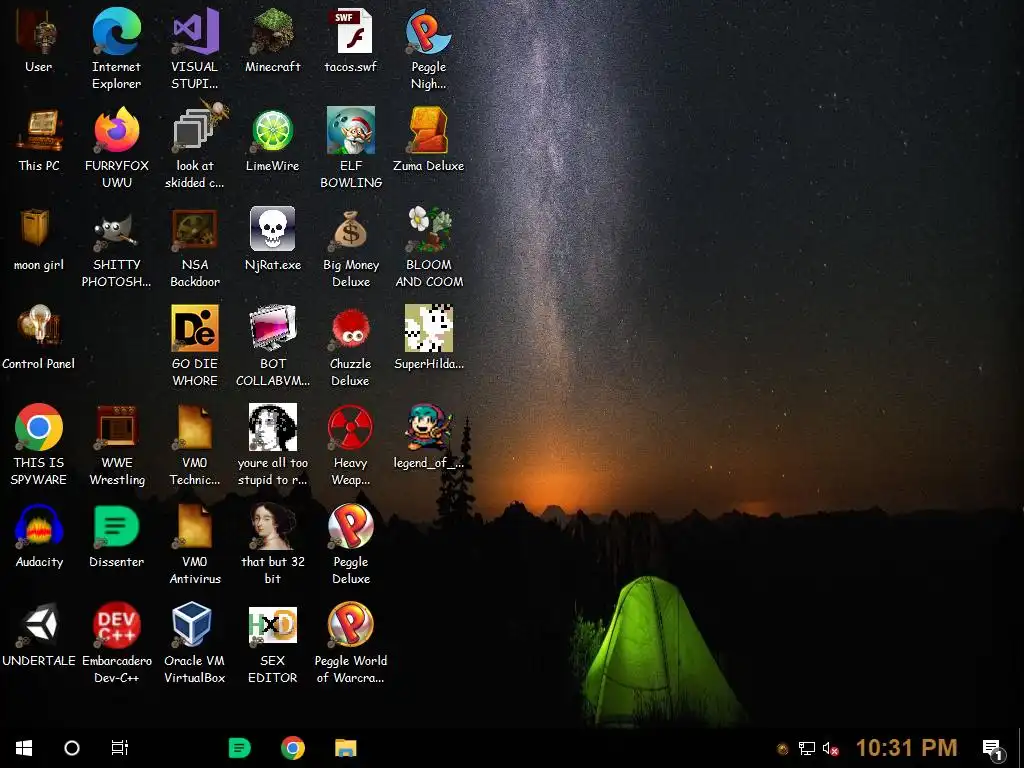The image size is (1024, 768).
Task: Click the BOT COLLABVM... monitor icon
Action: pos(272,328)
